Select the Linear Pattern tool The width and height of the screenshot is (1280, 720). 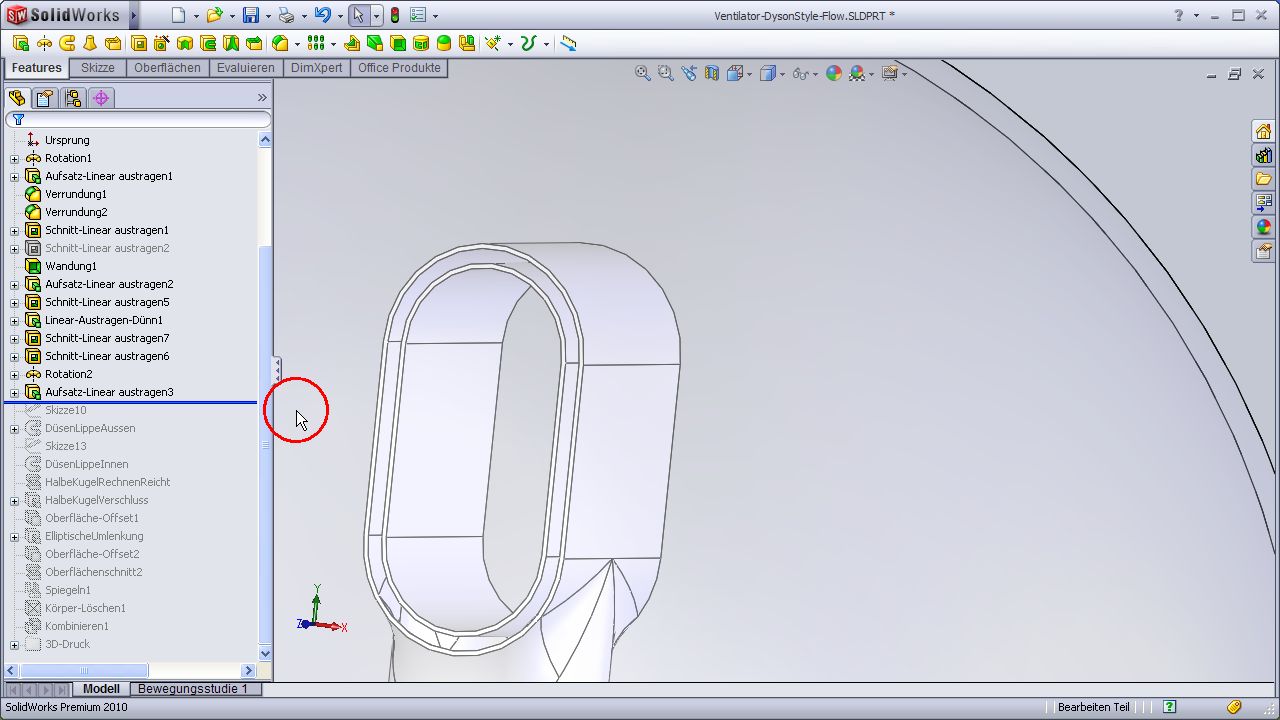(x=316, y=43)
